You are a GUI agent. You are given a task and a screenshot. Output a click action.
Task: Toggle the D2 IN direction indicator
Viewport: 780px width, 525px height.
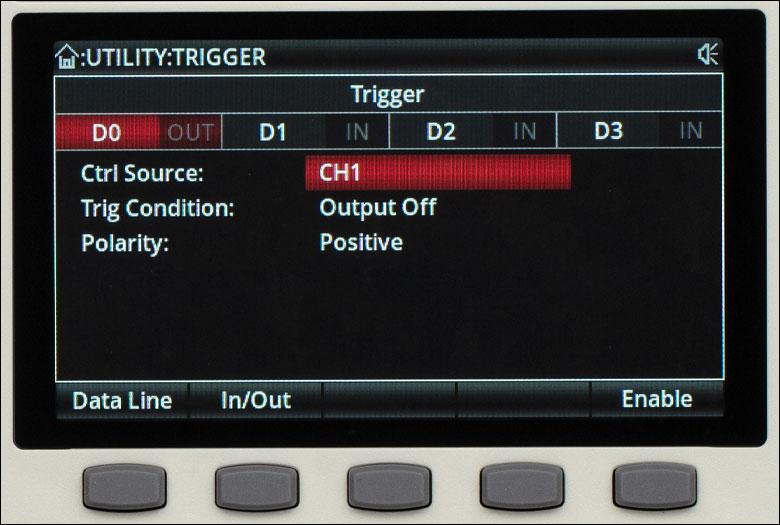point(524,131)
